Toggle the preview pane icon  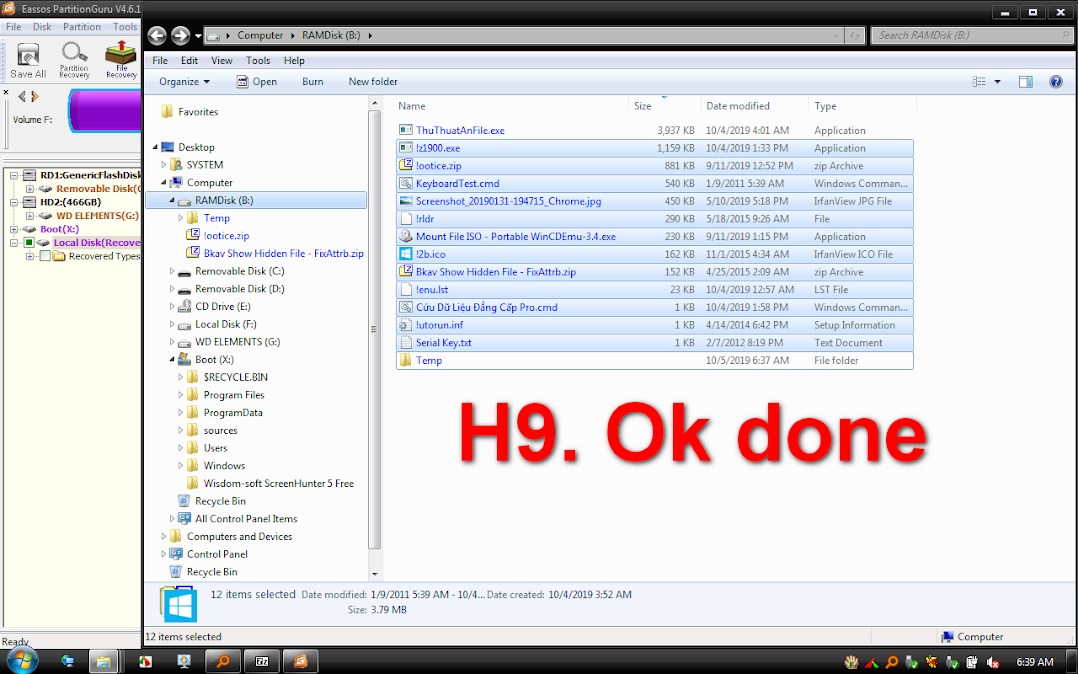1025,82
